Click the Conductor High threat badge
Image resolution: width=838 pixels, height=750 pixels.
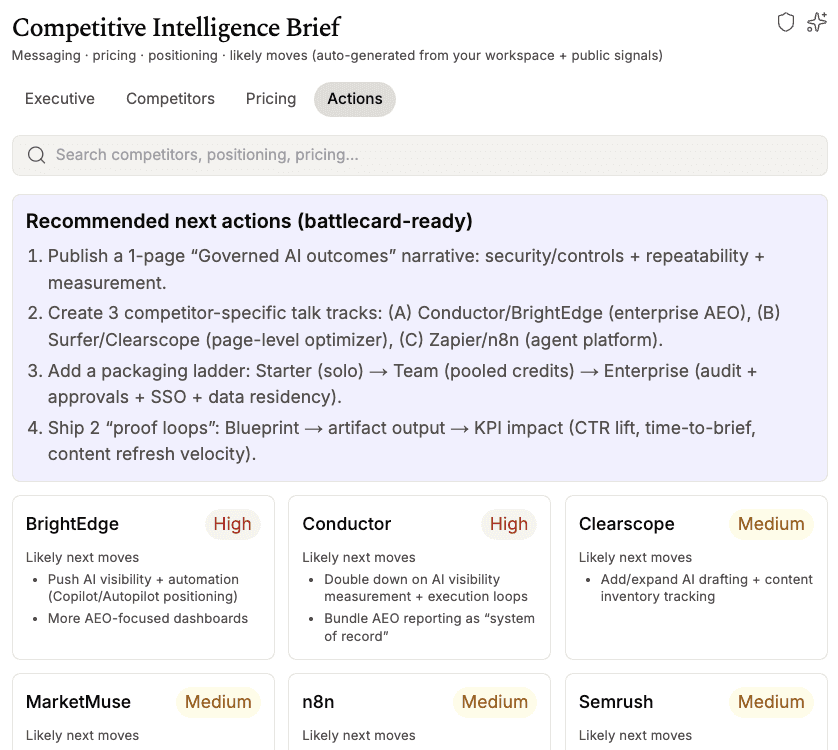(509, 524)
